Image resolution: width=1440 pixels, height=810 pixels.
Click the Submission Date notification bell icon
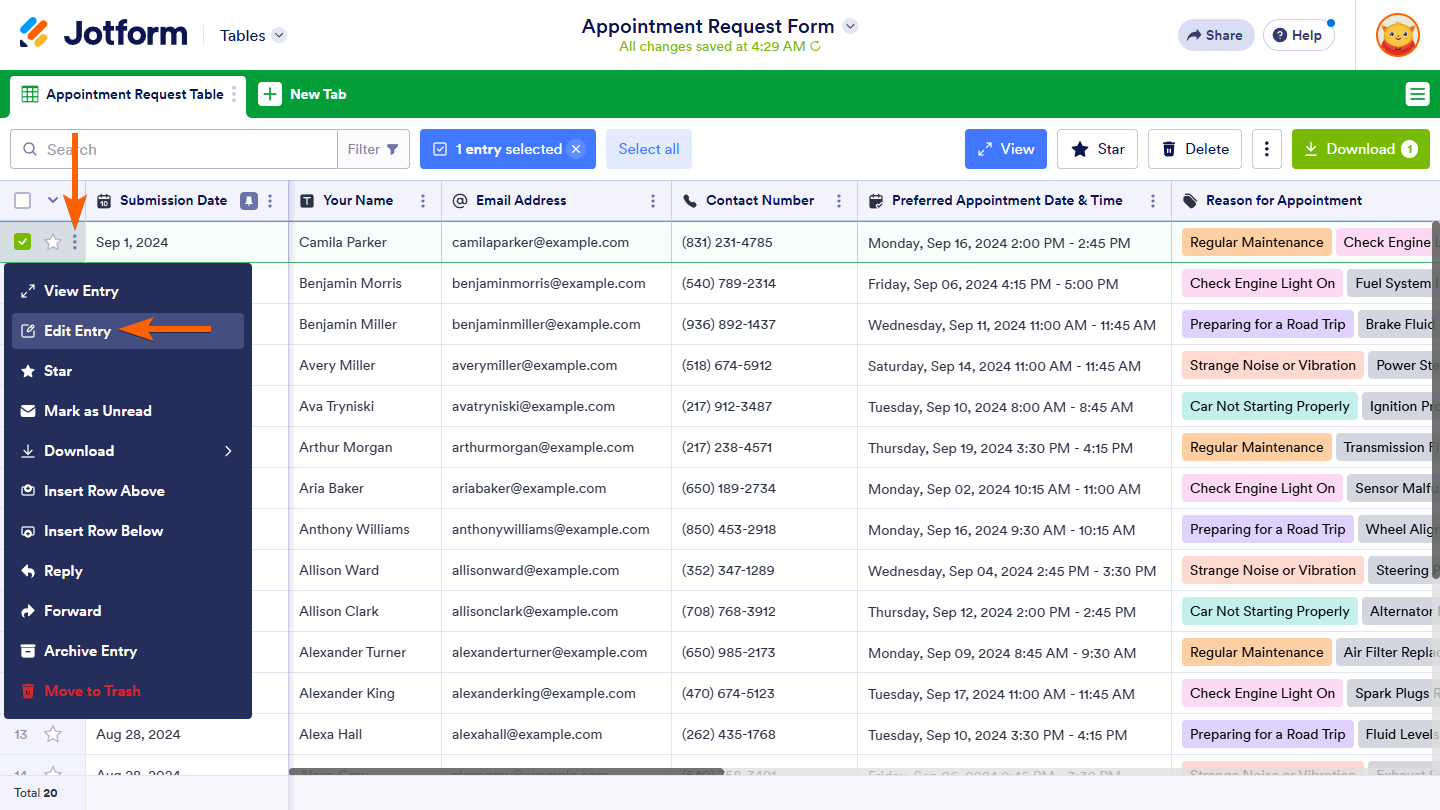click(x=249, y=200)
